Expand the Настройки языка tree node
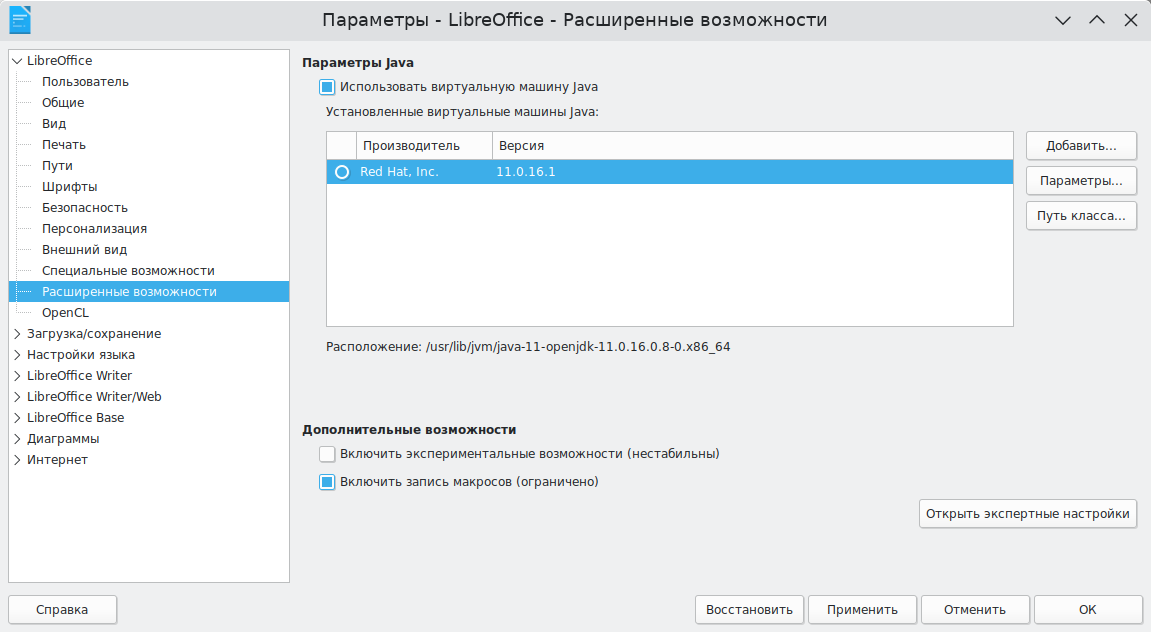Screen dimensions: 1151x632 point(17,355)
